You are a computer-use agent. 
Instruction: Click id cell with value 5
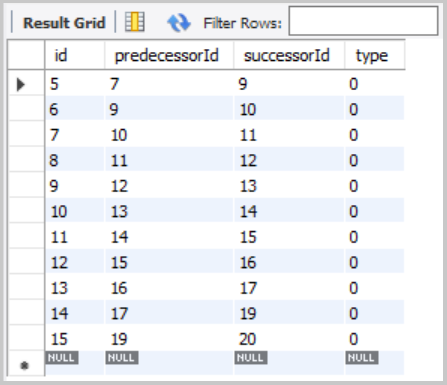(x=75, y=84)
